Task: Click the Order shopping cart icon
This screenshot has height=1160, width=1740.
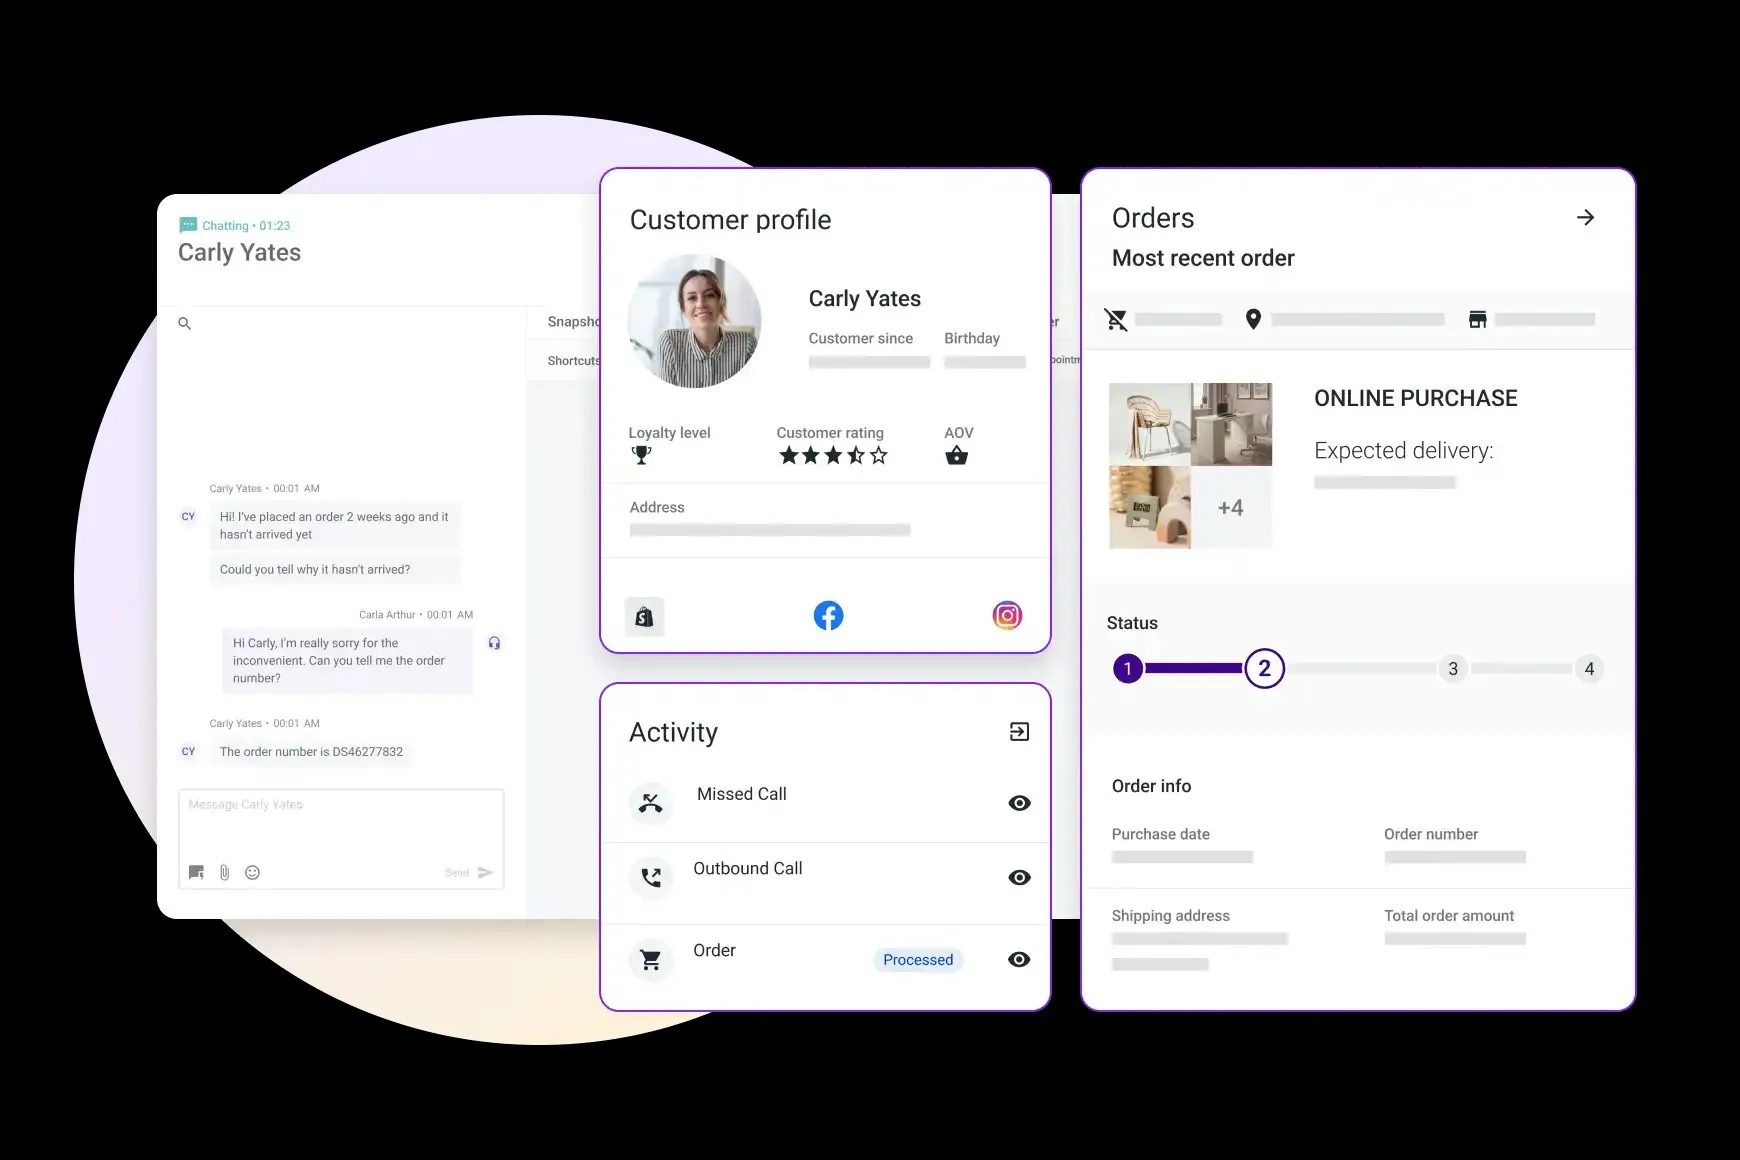Action: point(651,960)
